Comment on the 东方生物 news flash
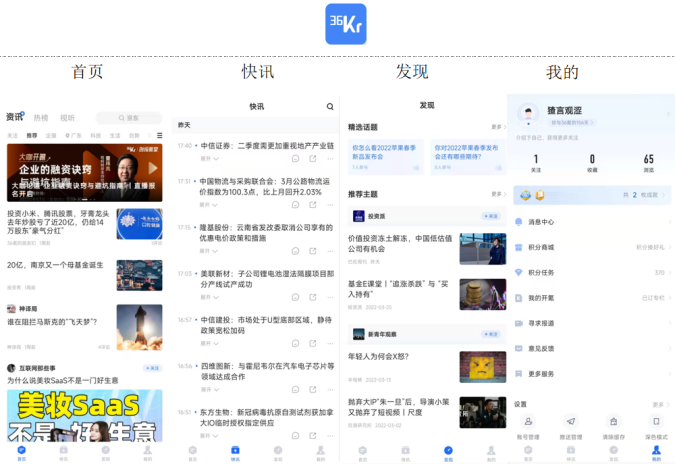675x464 pixels. tap(295, 436)
